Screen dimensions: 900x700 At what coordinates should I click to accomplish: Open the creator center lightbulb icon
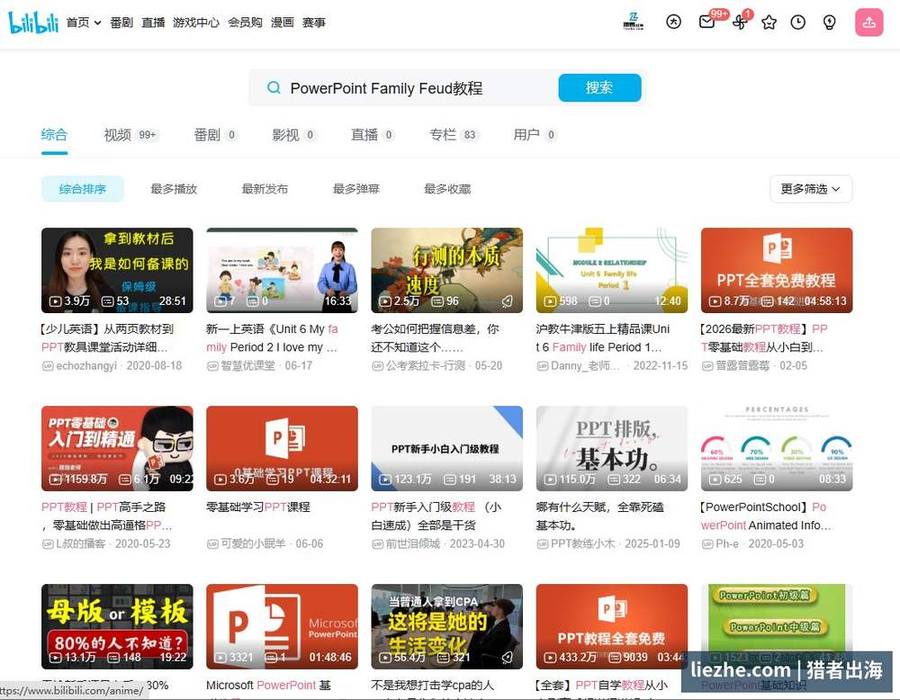coord(829,22)
